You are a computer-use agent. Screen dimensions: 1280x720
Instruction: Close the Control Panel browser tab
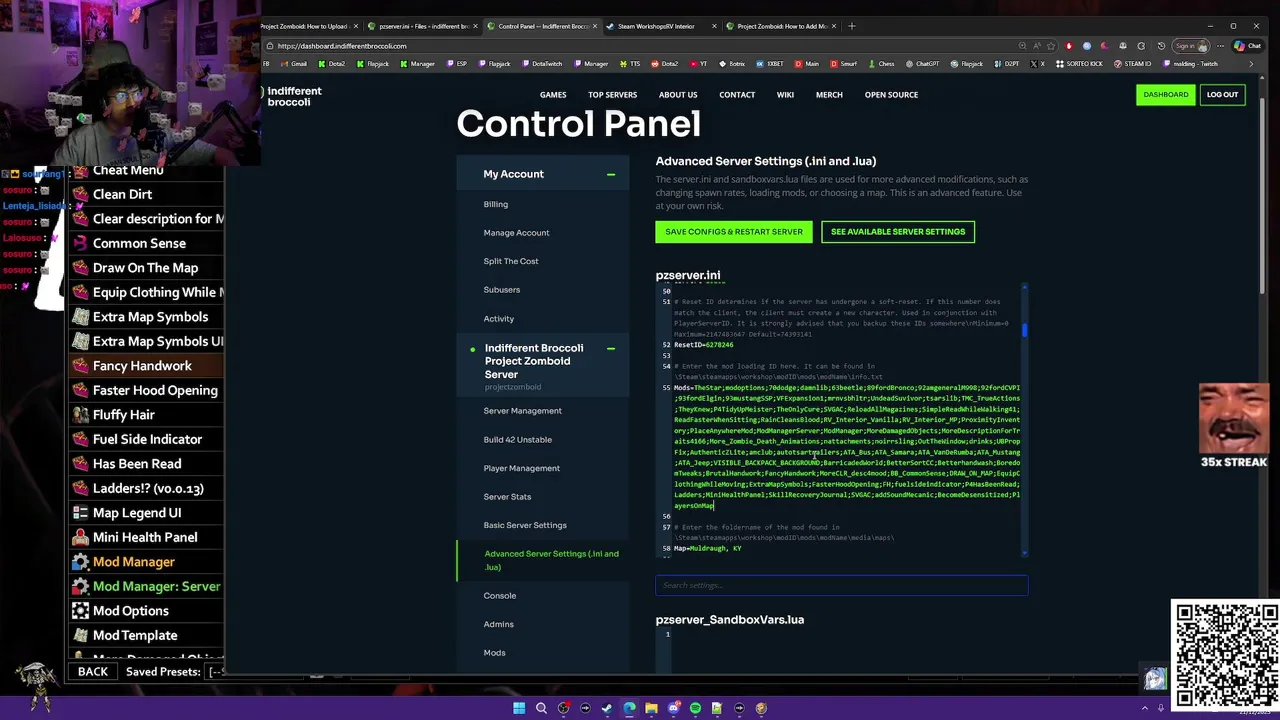tap(594, 26)
